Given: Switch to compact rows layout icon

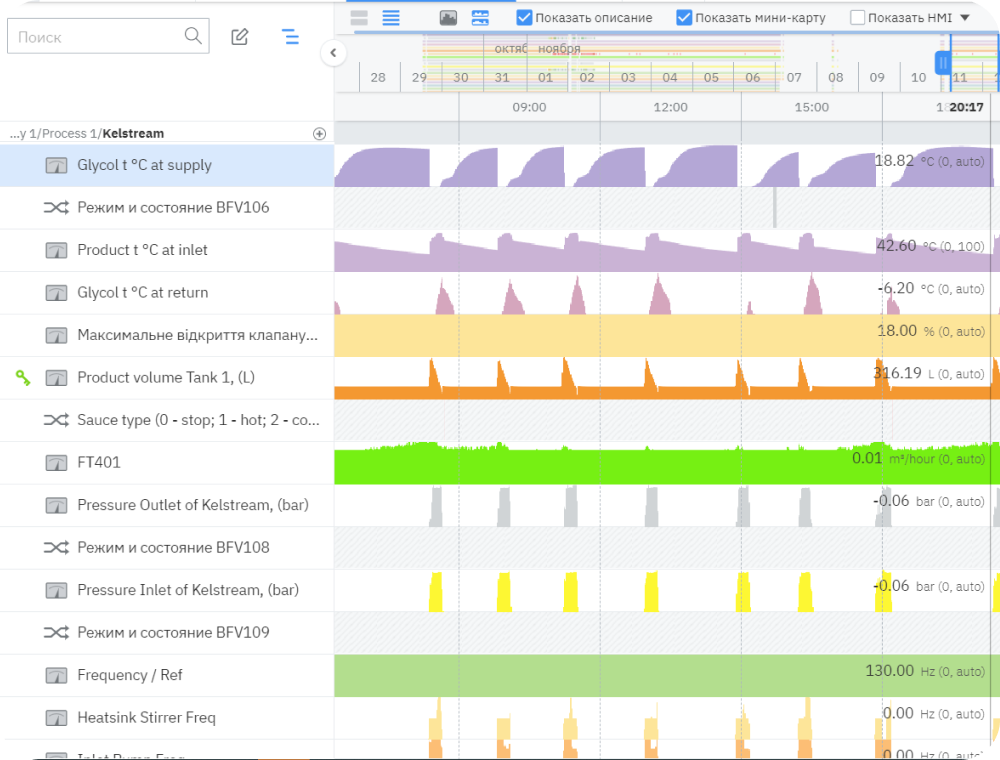Looking at the screenshot, I should [x=359, y=18].
